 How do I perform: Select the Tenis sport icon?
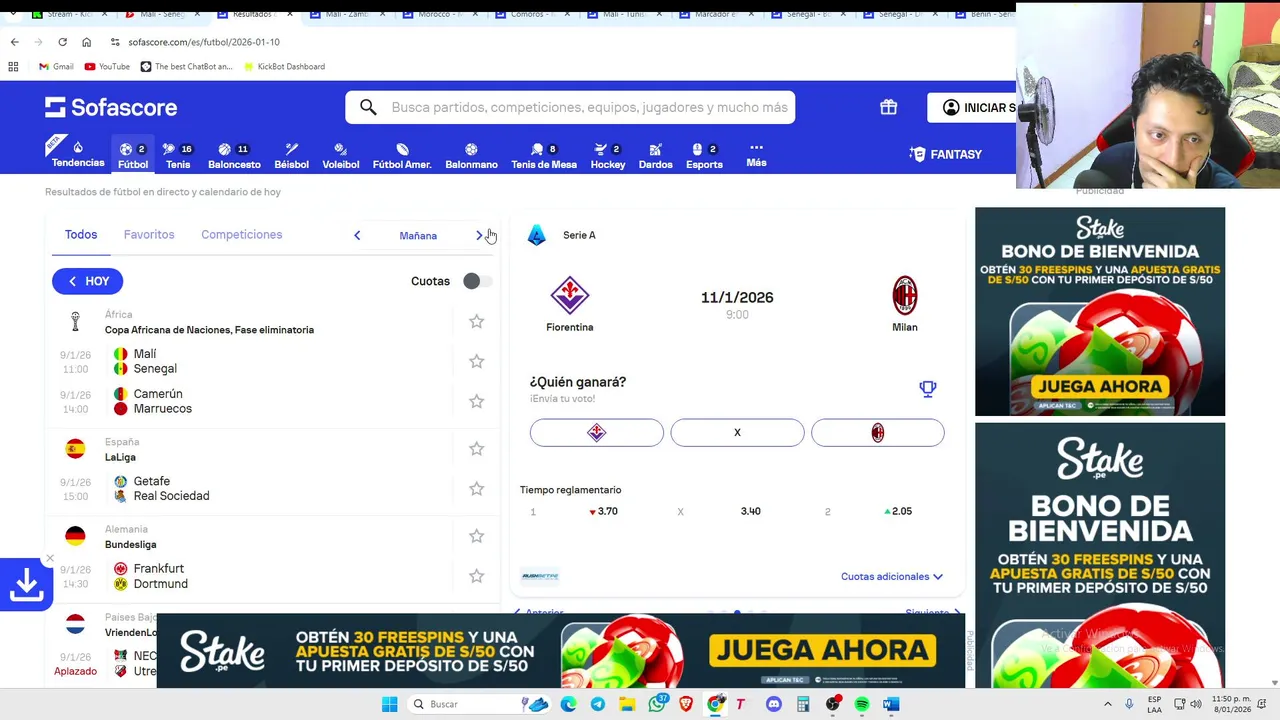pos(169,149)
